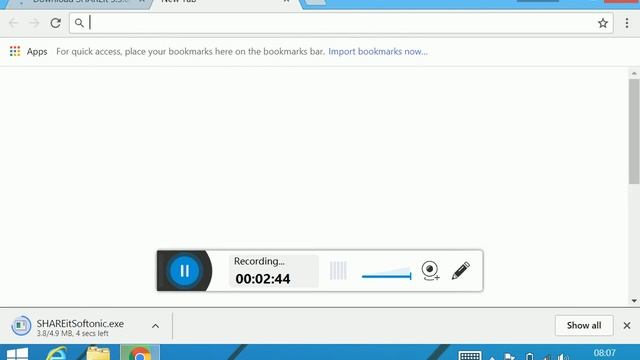Screen dimensions: 640x360
Task: Click the recorder drag grip handle
Action: pyautogui.click(x=338, y=271)
